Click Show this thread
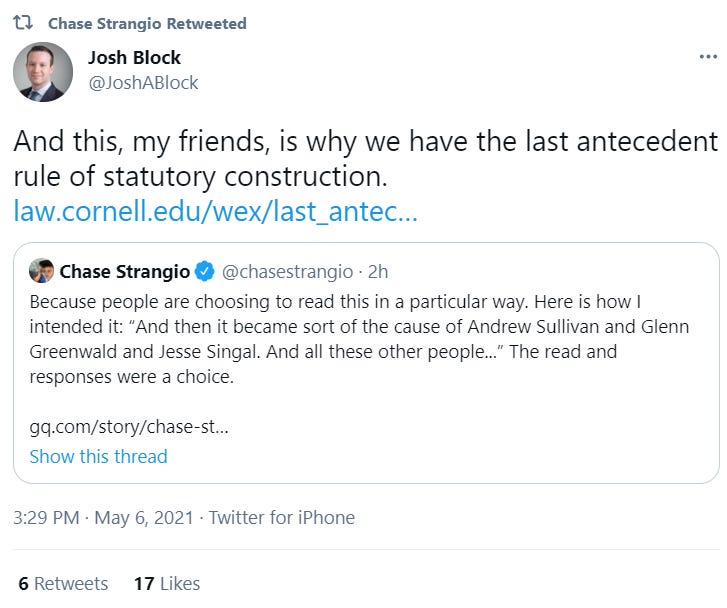Image resolution: width=727 pixels, height=608 pixels. [x=98, y=456]
